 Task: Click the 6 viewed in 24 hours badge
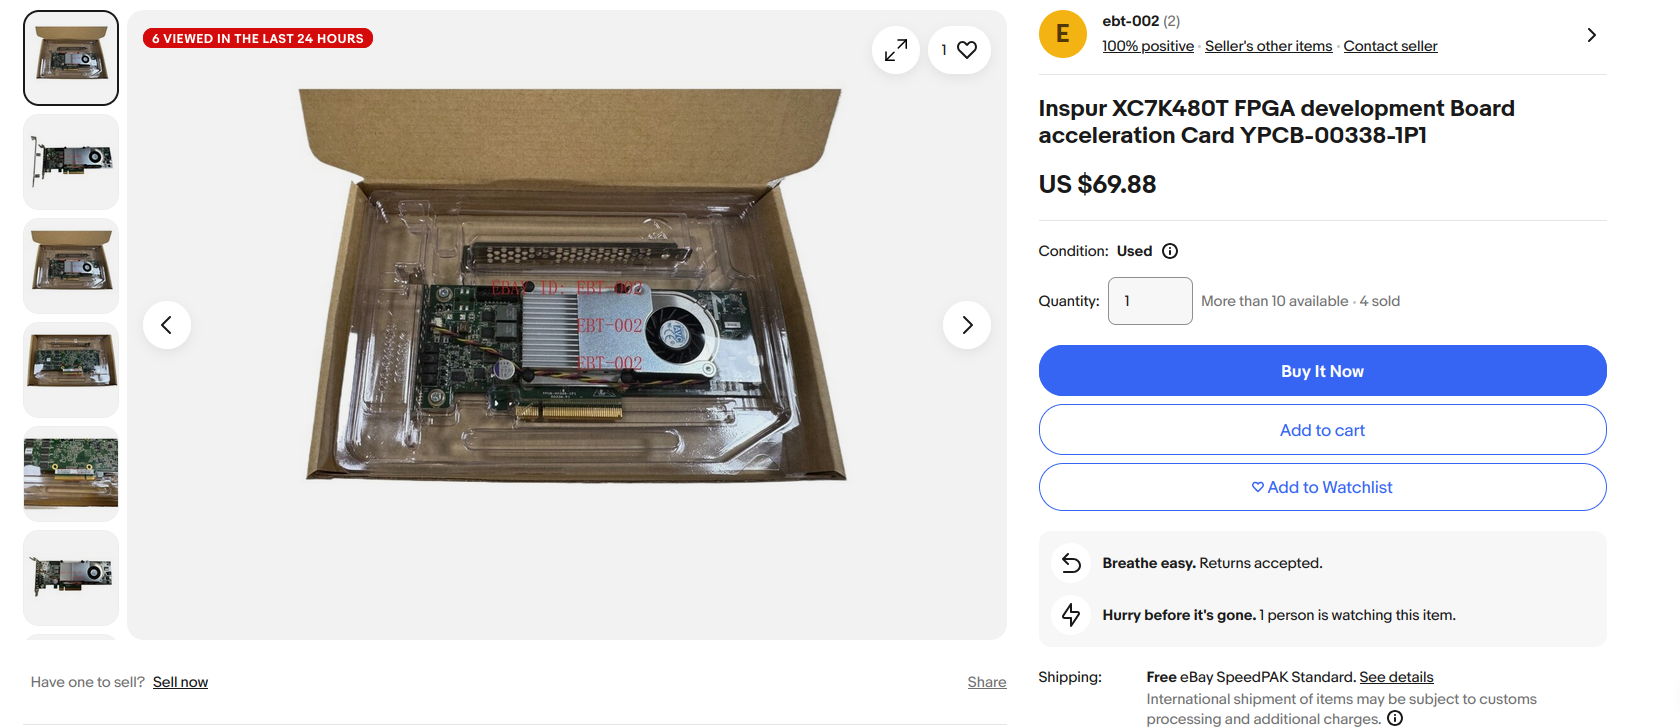pos(257,37)
